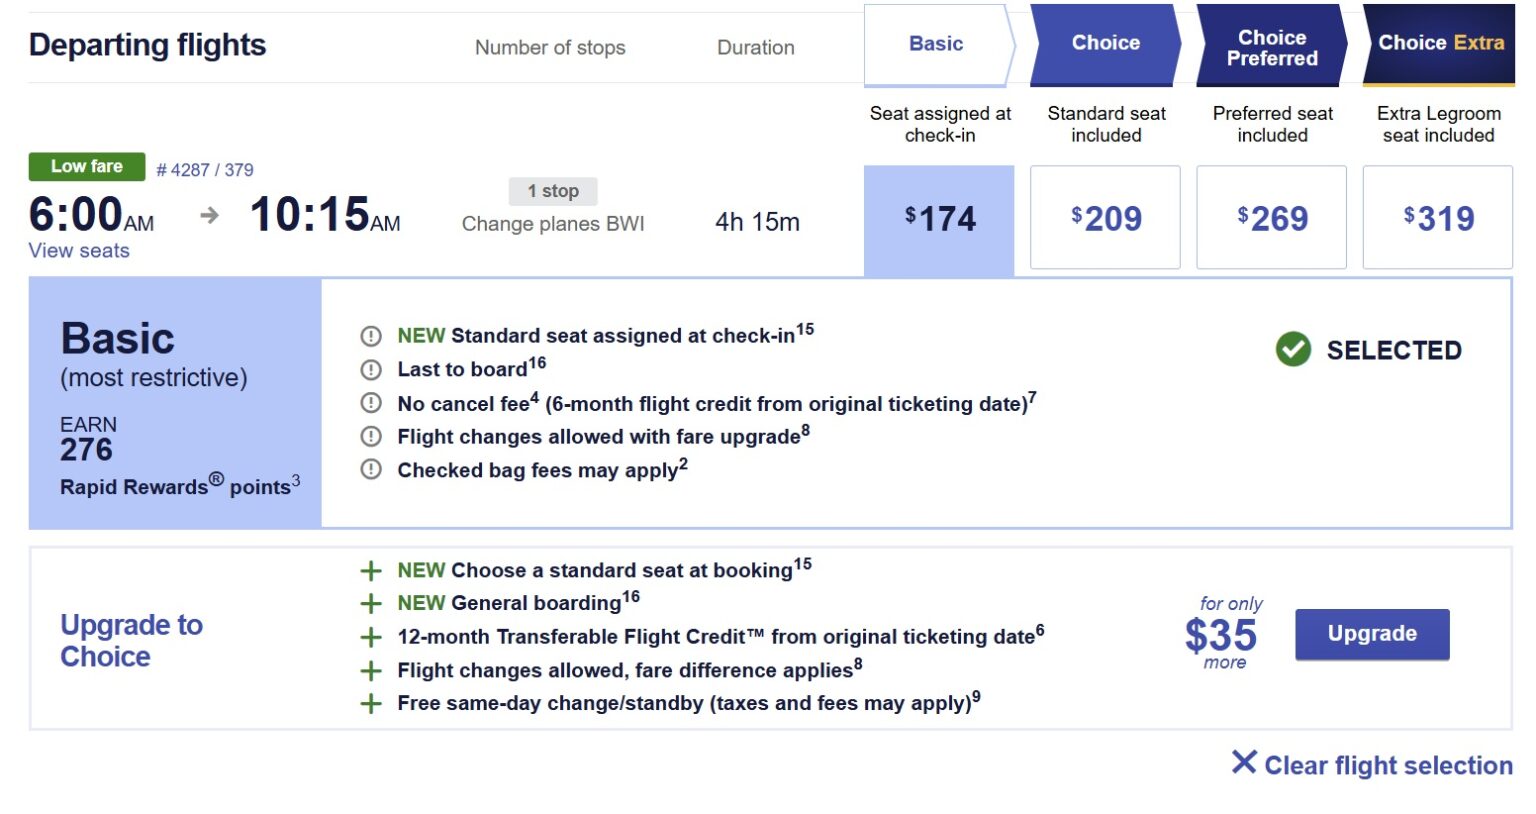1536x814 pixels.
Task: Open the View seats link
Action: [79, 250]
